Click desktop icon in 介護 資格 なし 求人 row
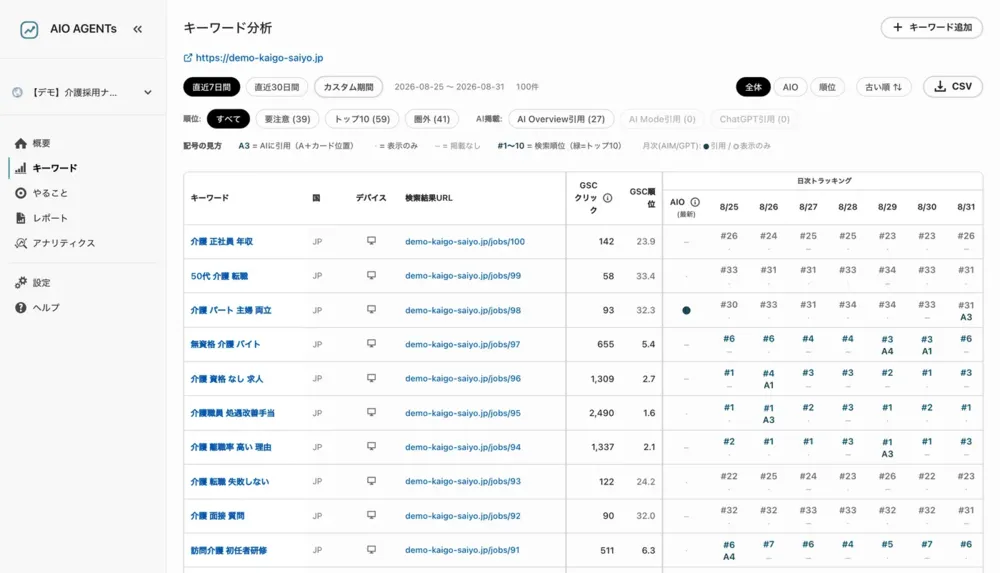1000x573 pixels. pyautogui.click(x=371, y=378)
